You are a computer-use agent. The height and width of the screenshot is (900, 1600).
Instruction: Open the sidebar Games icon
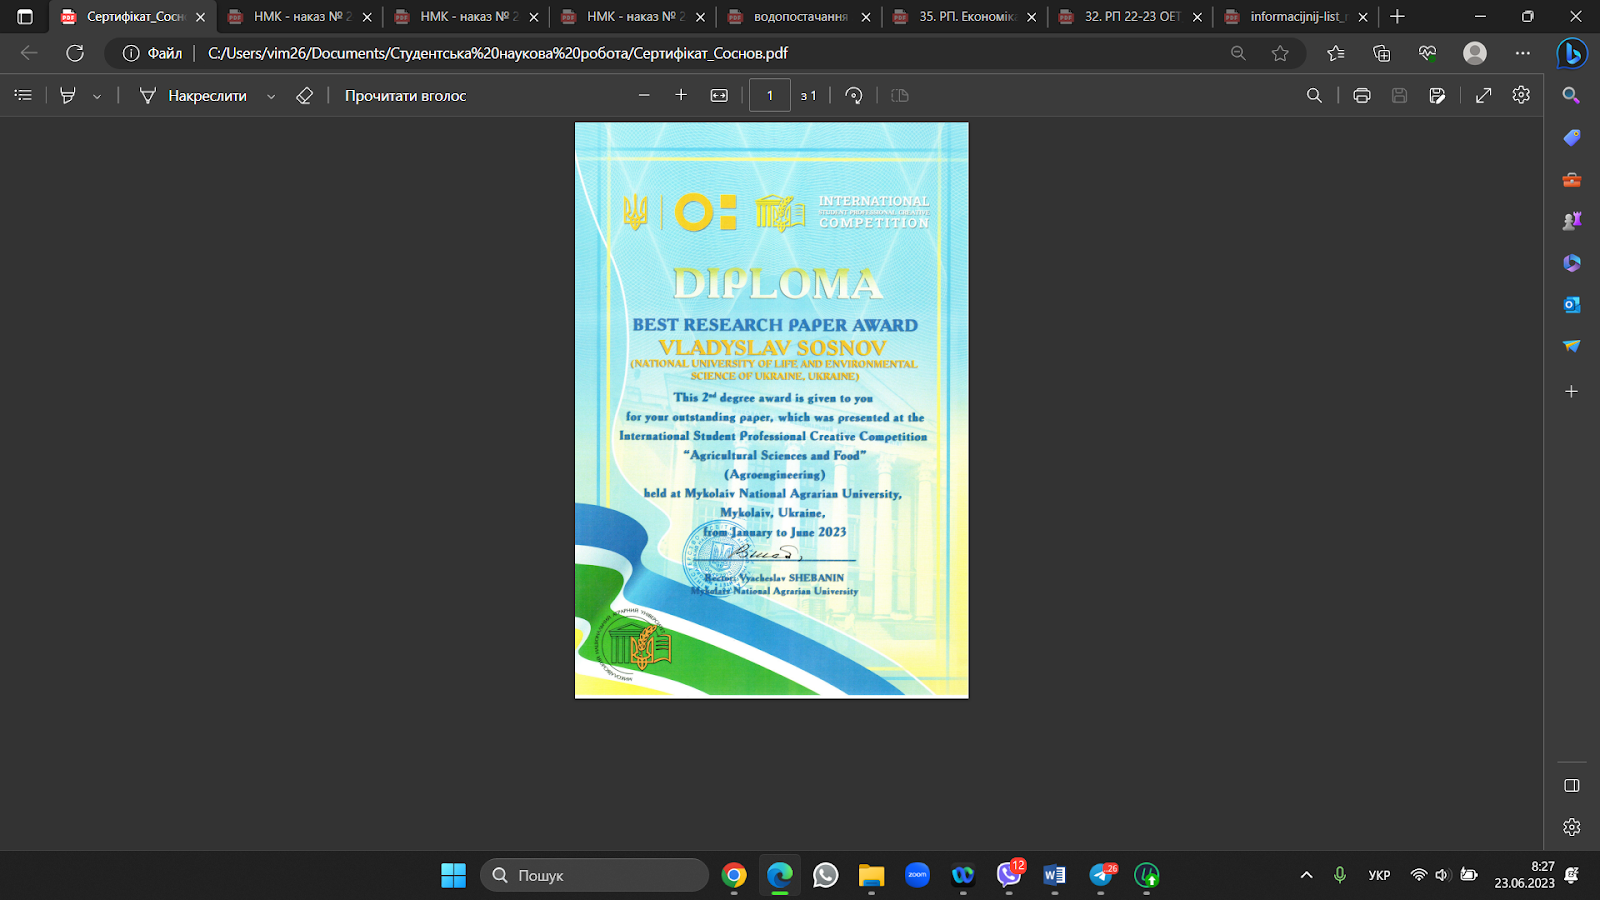coord(1572,221)
